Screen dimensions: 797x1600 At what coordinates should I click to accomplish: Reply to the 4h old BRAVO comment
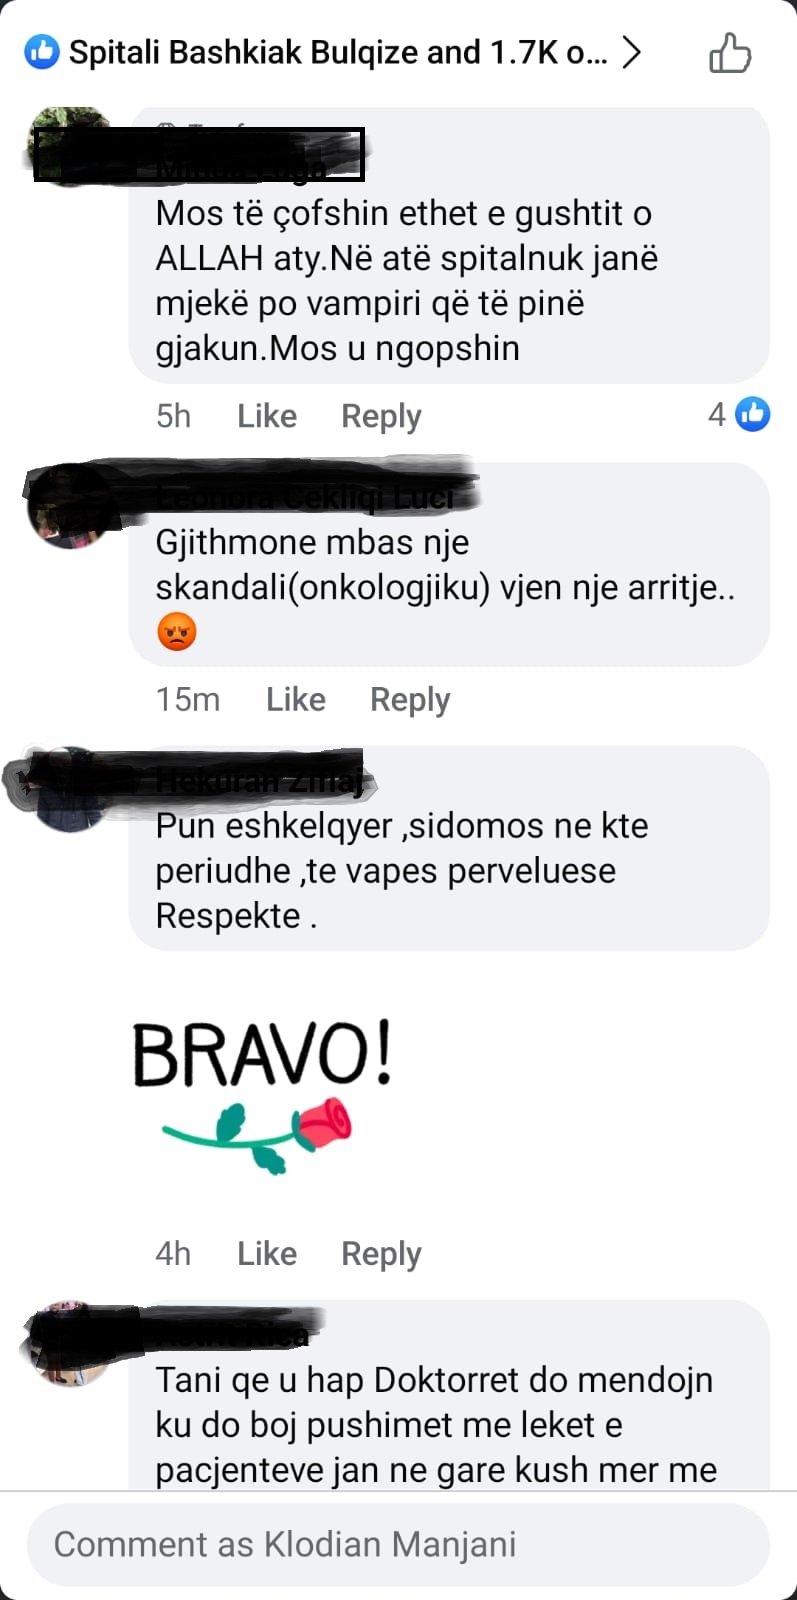coord(381,1253)
